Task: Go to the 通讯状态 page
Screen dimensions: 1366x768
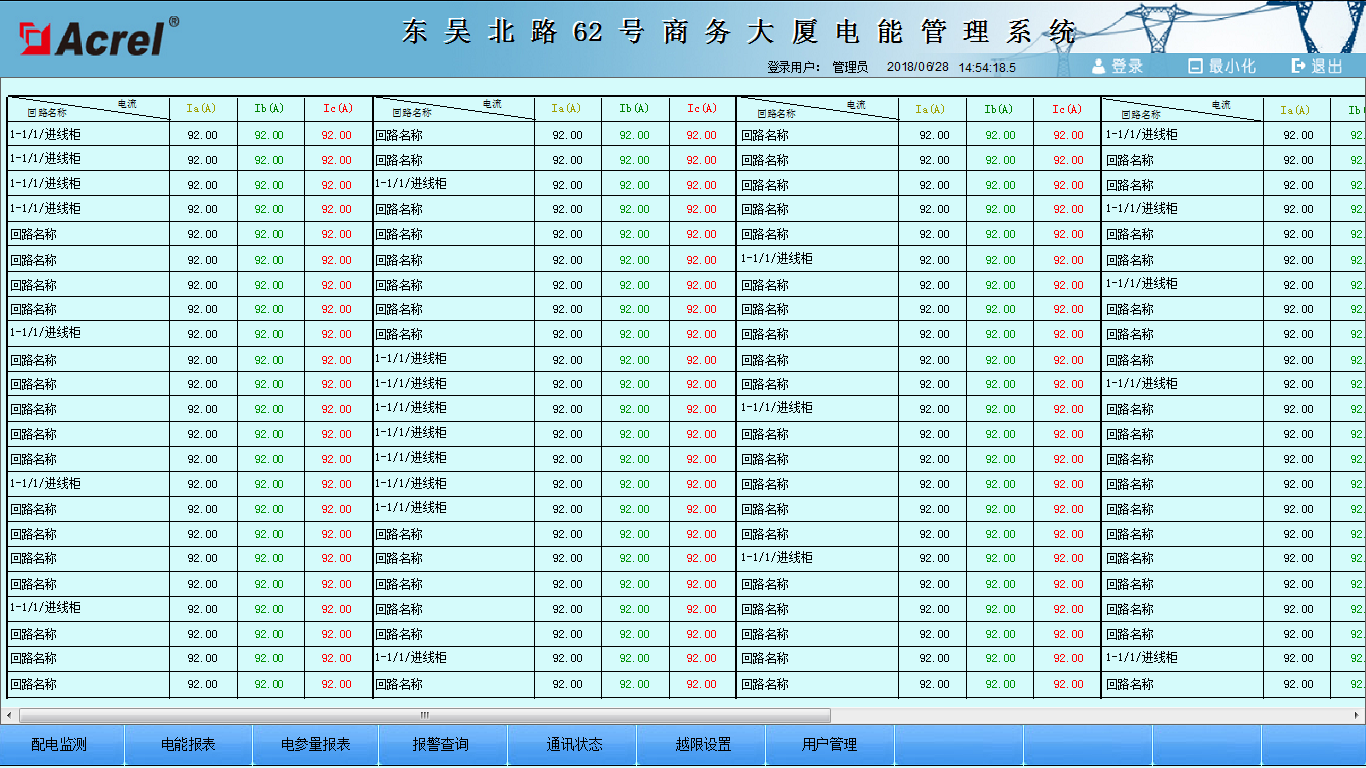Action: (x=574, y=745)
